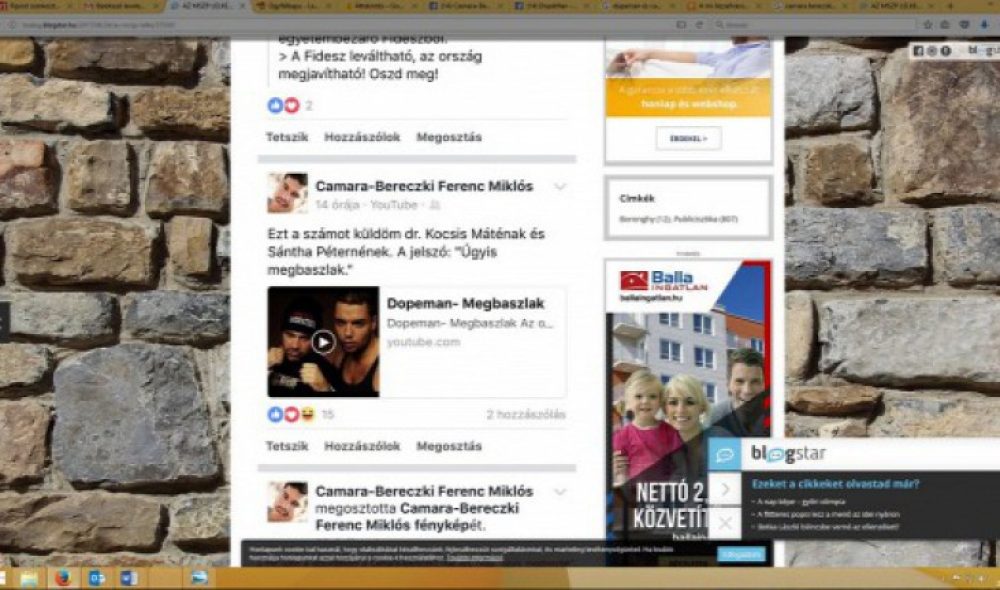The height and width of the screenshot is (590, 1000).
Task: Click Tetszik under the Fidesz post
Action: [287, 136]
